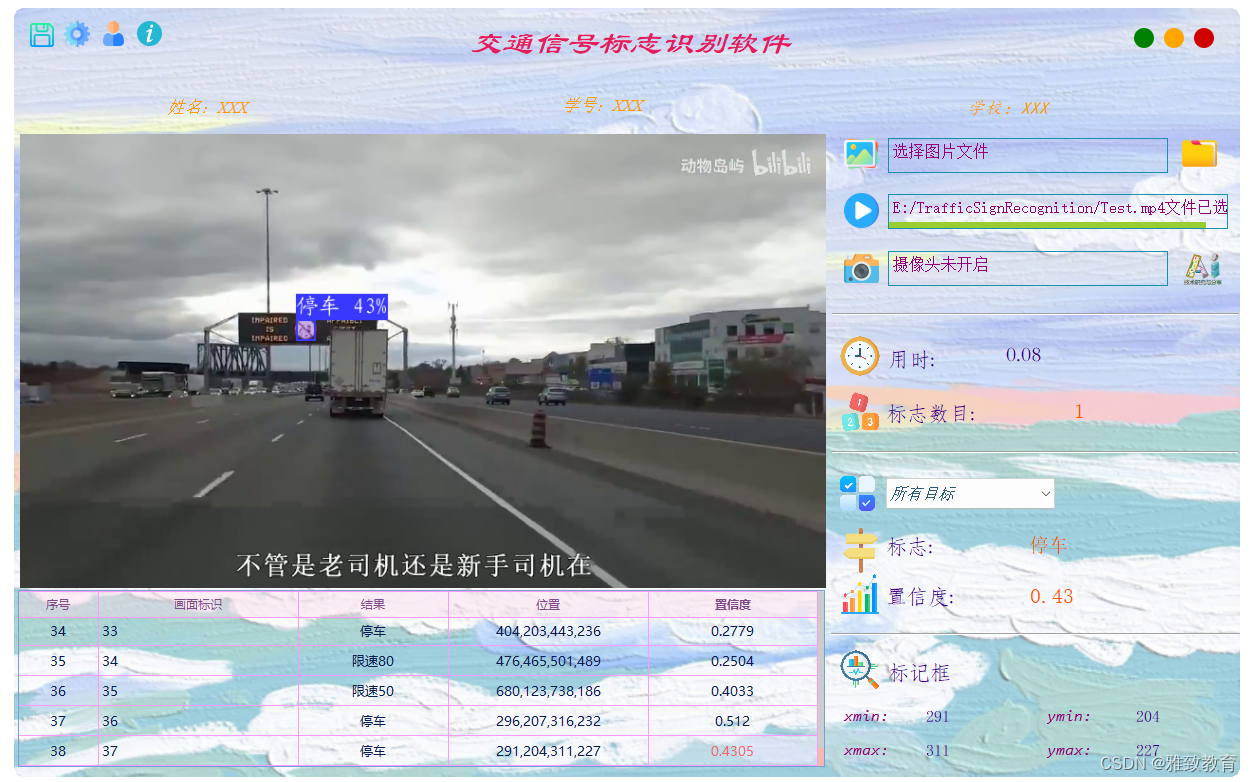This screenshot has width=1253, height=782.
Task: Click confidence cell 0.512
Action: 733,721
